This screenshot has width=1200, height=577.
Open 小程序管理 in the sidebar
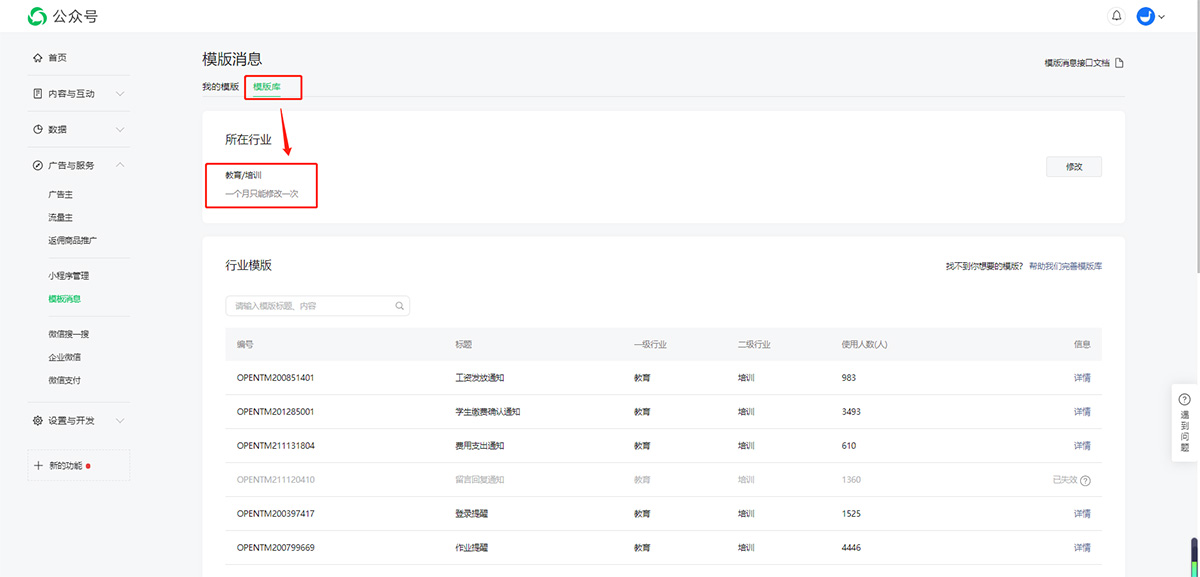point(68,276)
